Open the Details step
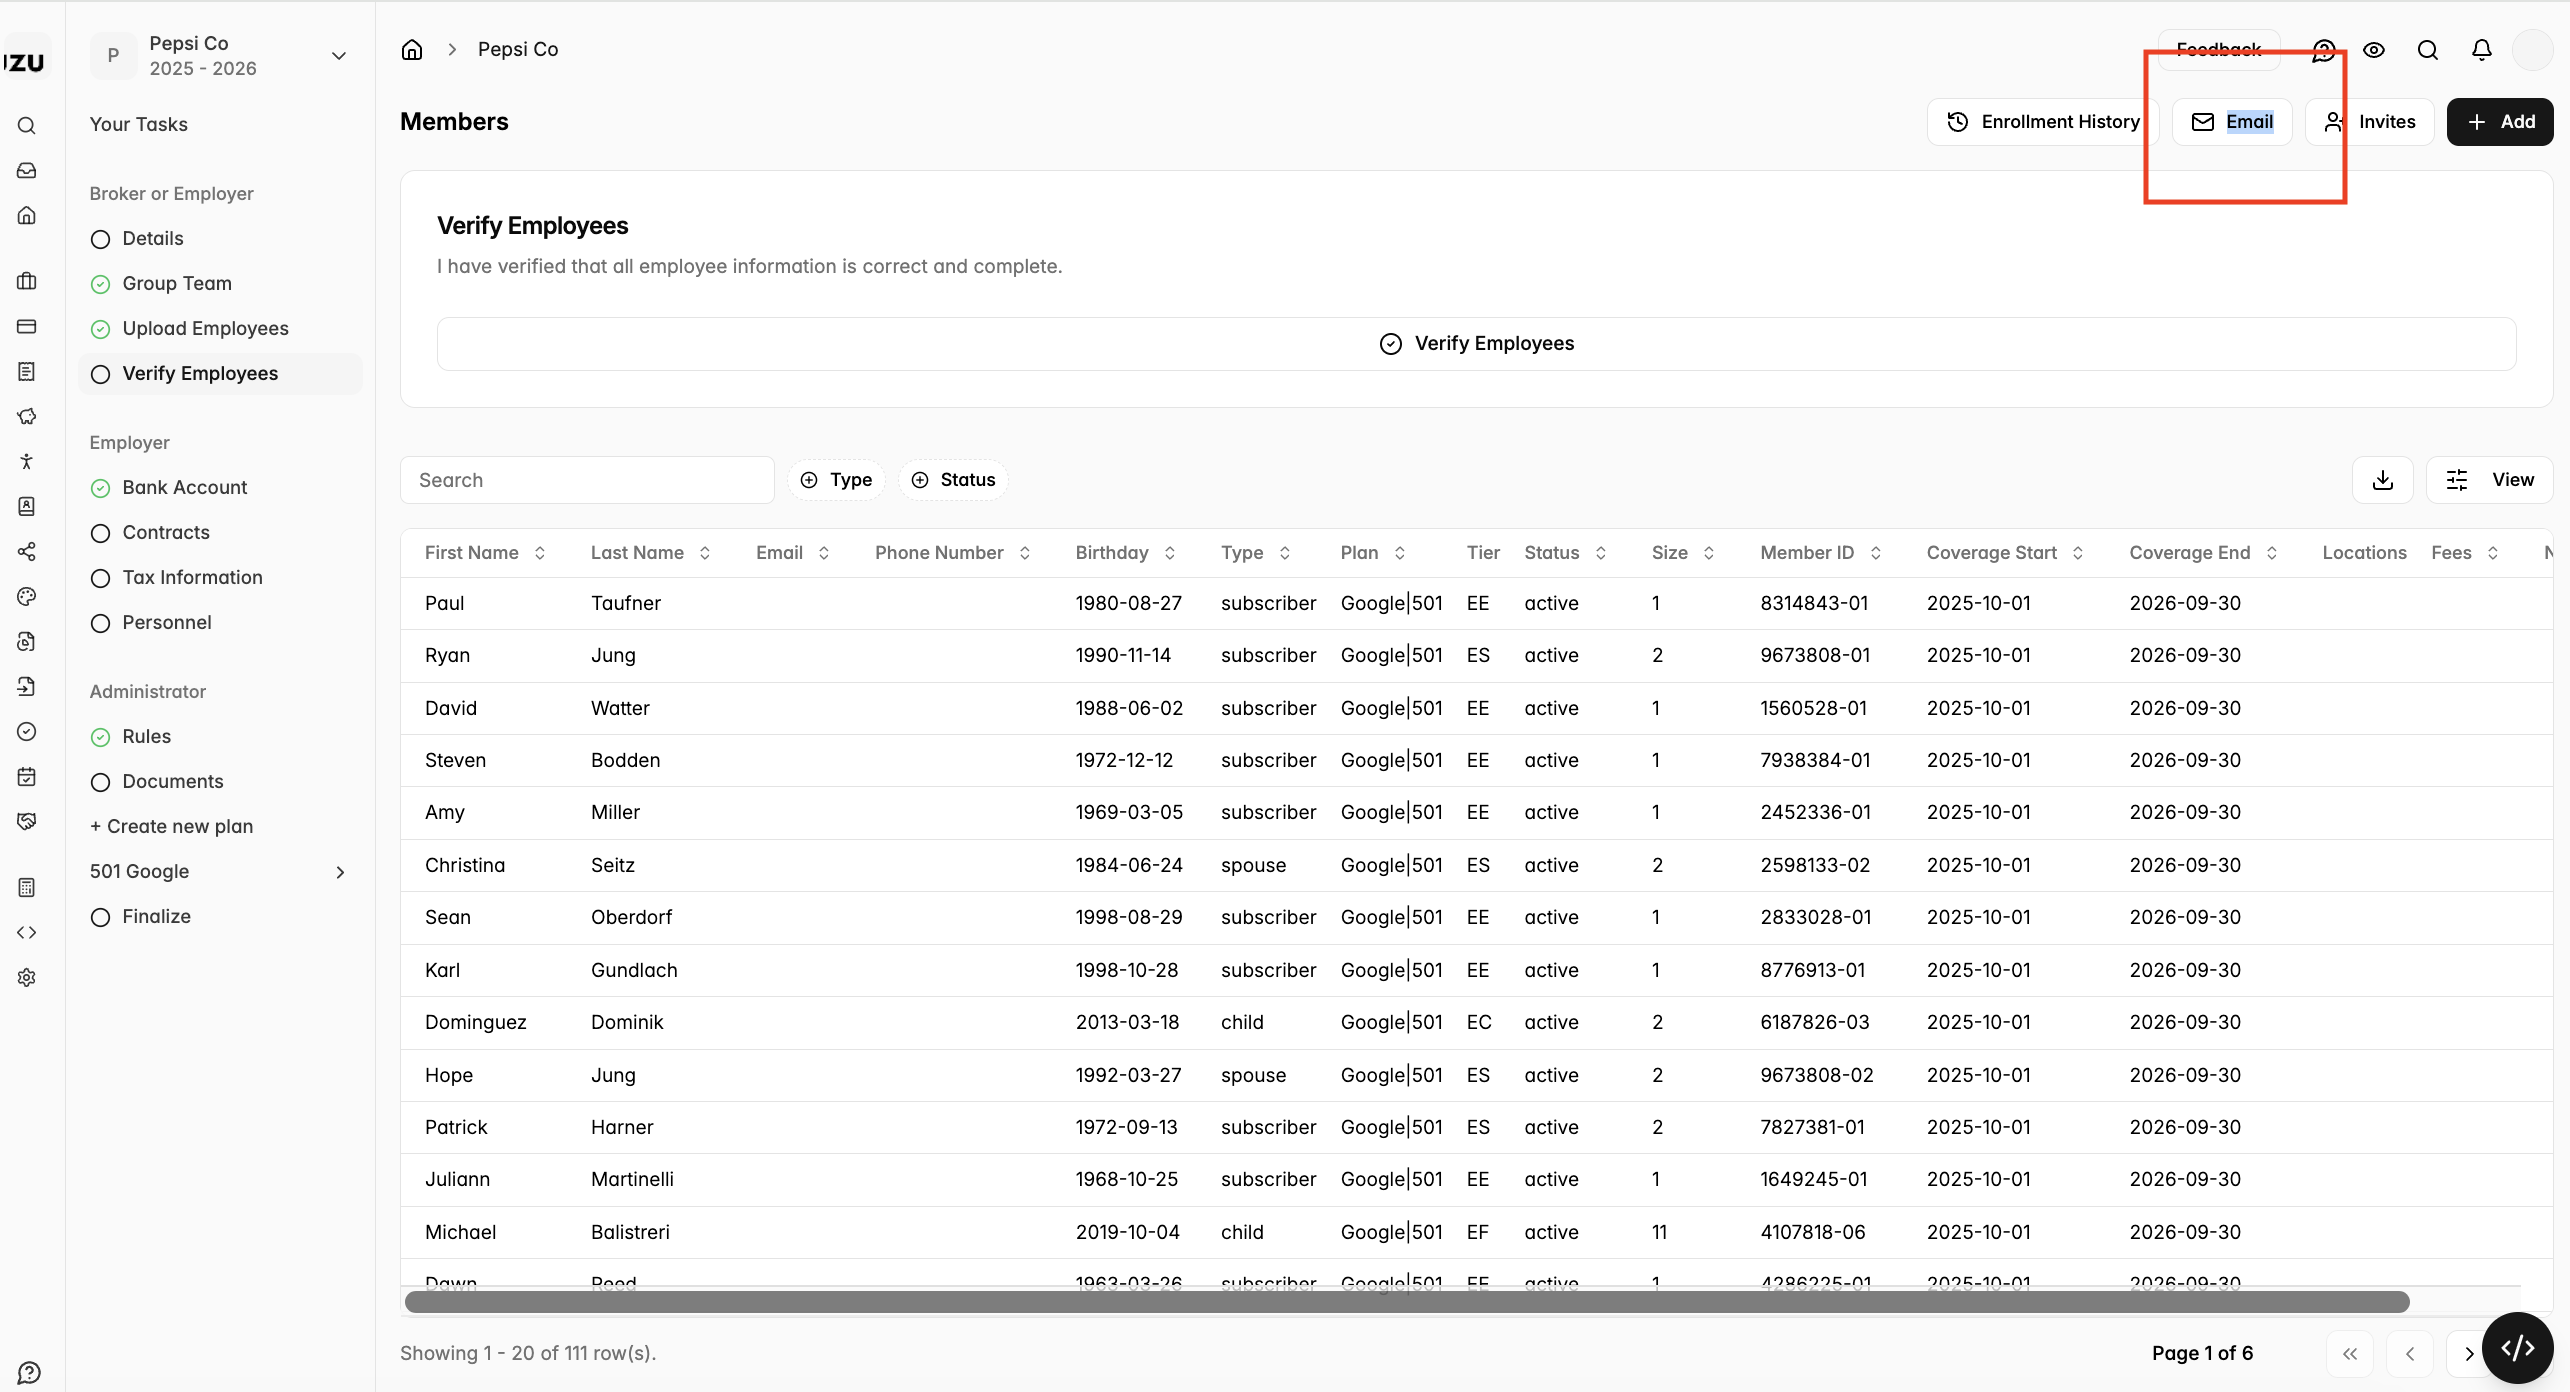Screen dimensions: 2570x1392 (x=220, y=238)
